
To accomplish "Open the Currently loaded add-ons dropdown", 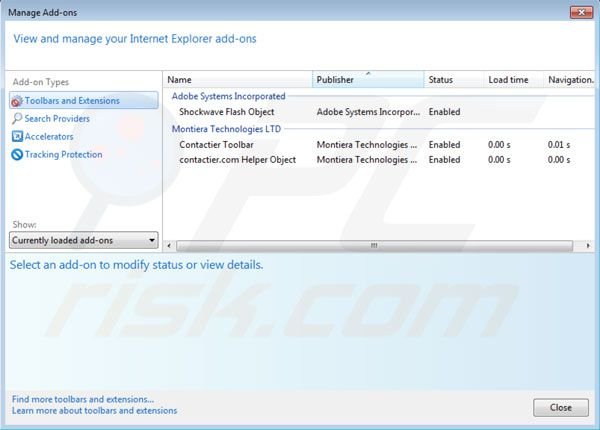I will click(x=84, y=240).
